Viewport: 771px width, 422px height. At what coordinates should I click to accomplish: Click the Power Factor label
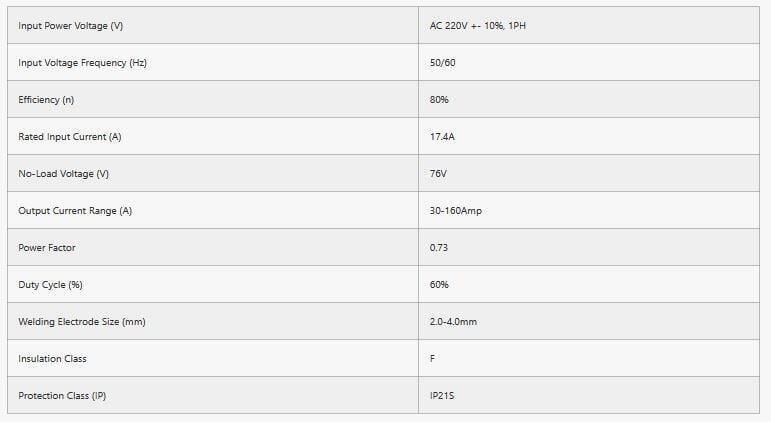(47, 247)
